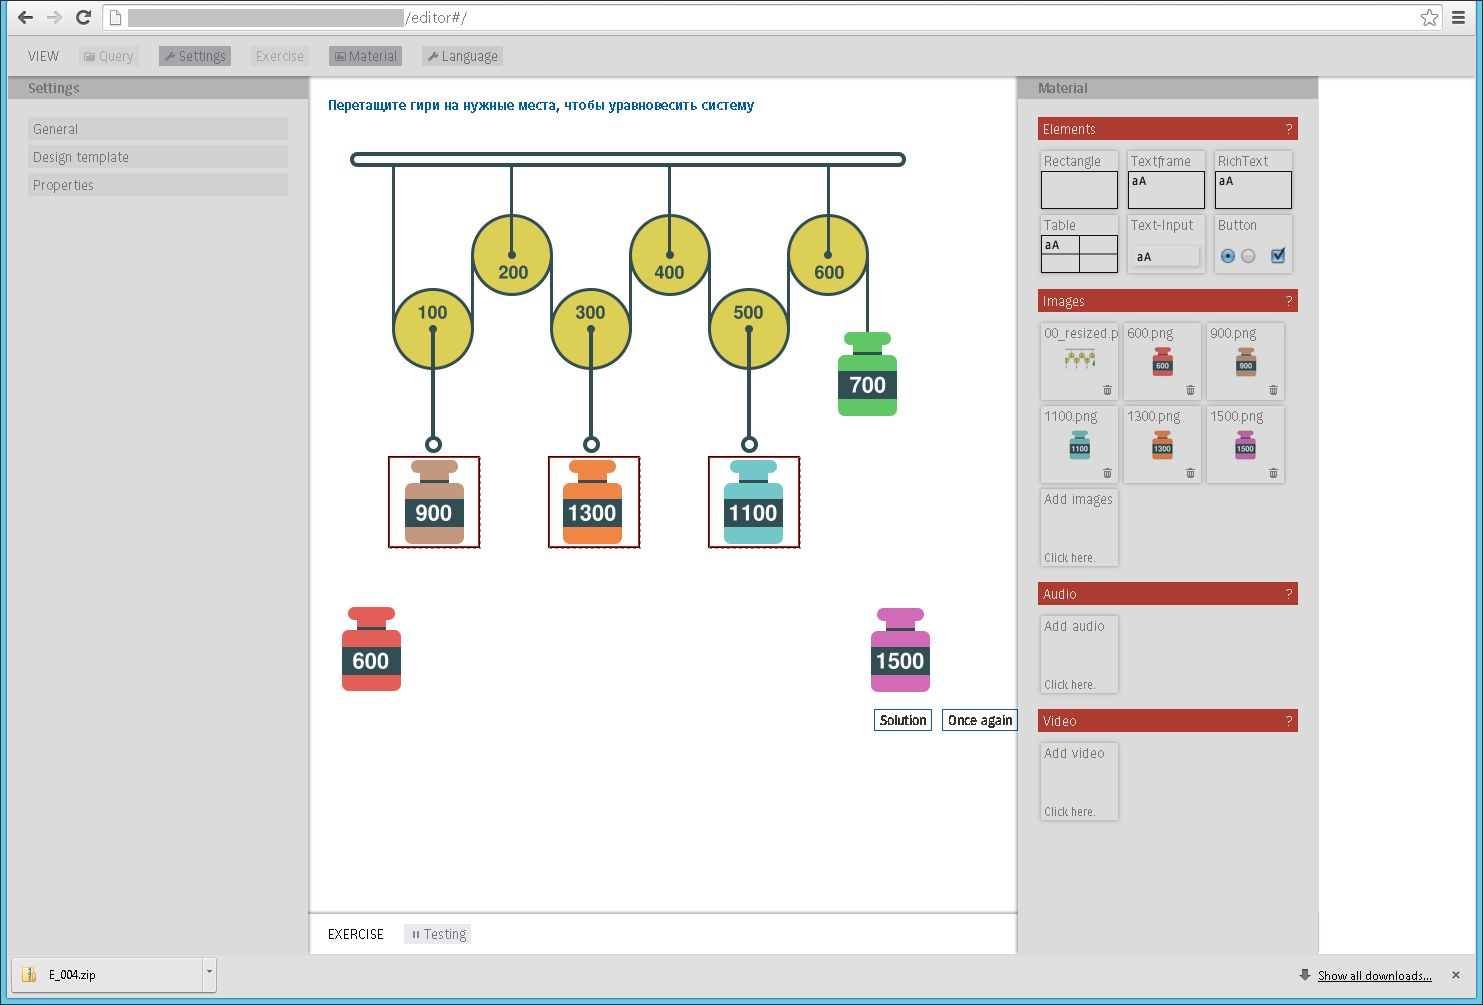
Task: Delete the 00_resized image via its trash icon
Action: coord(1107,390)
